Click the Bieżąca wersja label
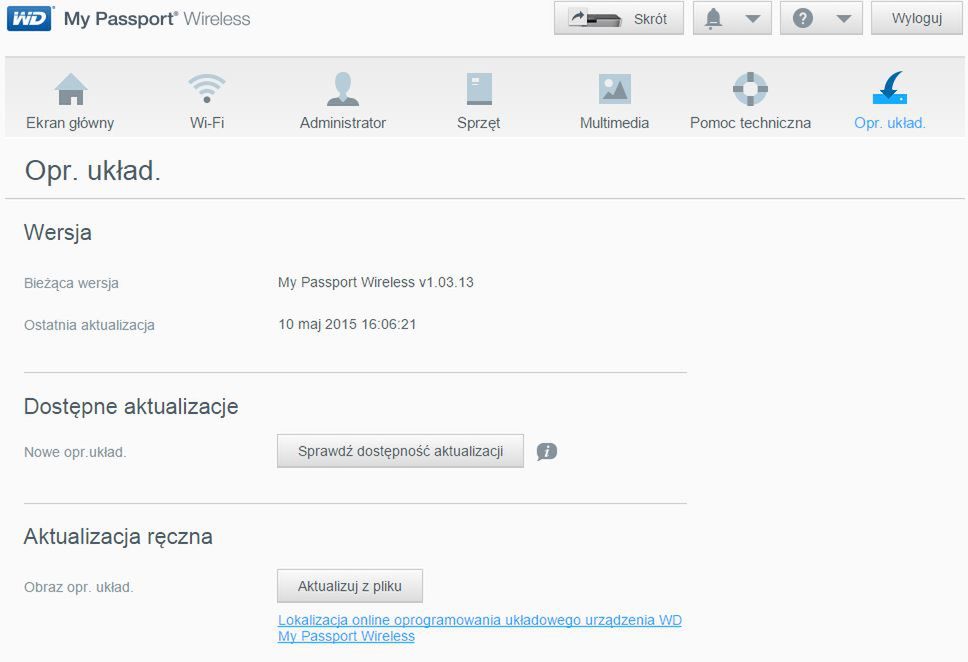Viewport: 968px width, 662px height. (x=71, y=283)
